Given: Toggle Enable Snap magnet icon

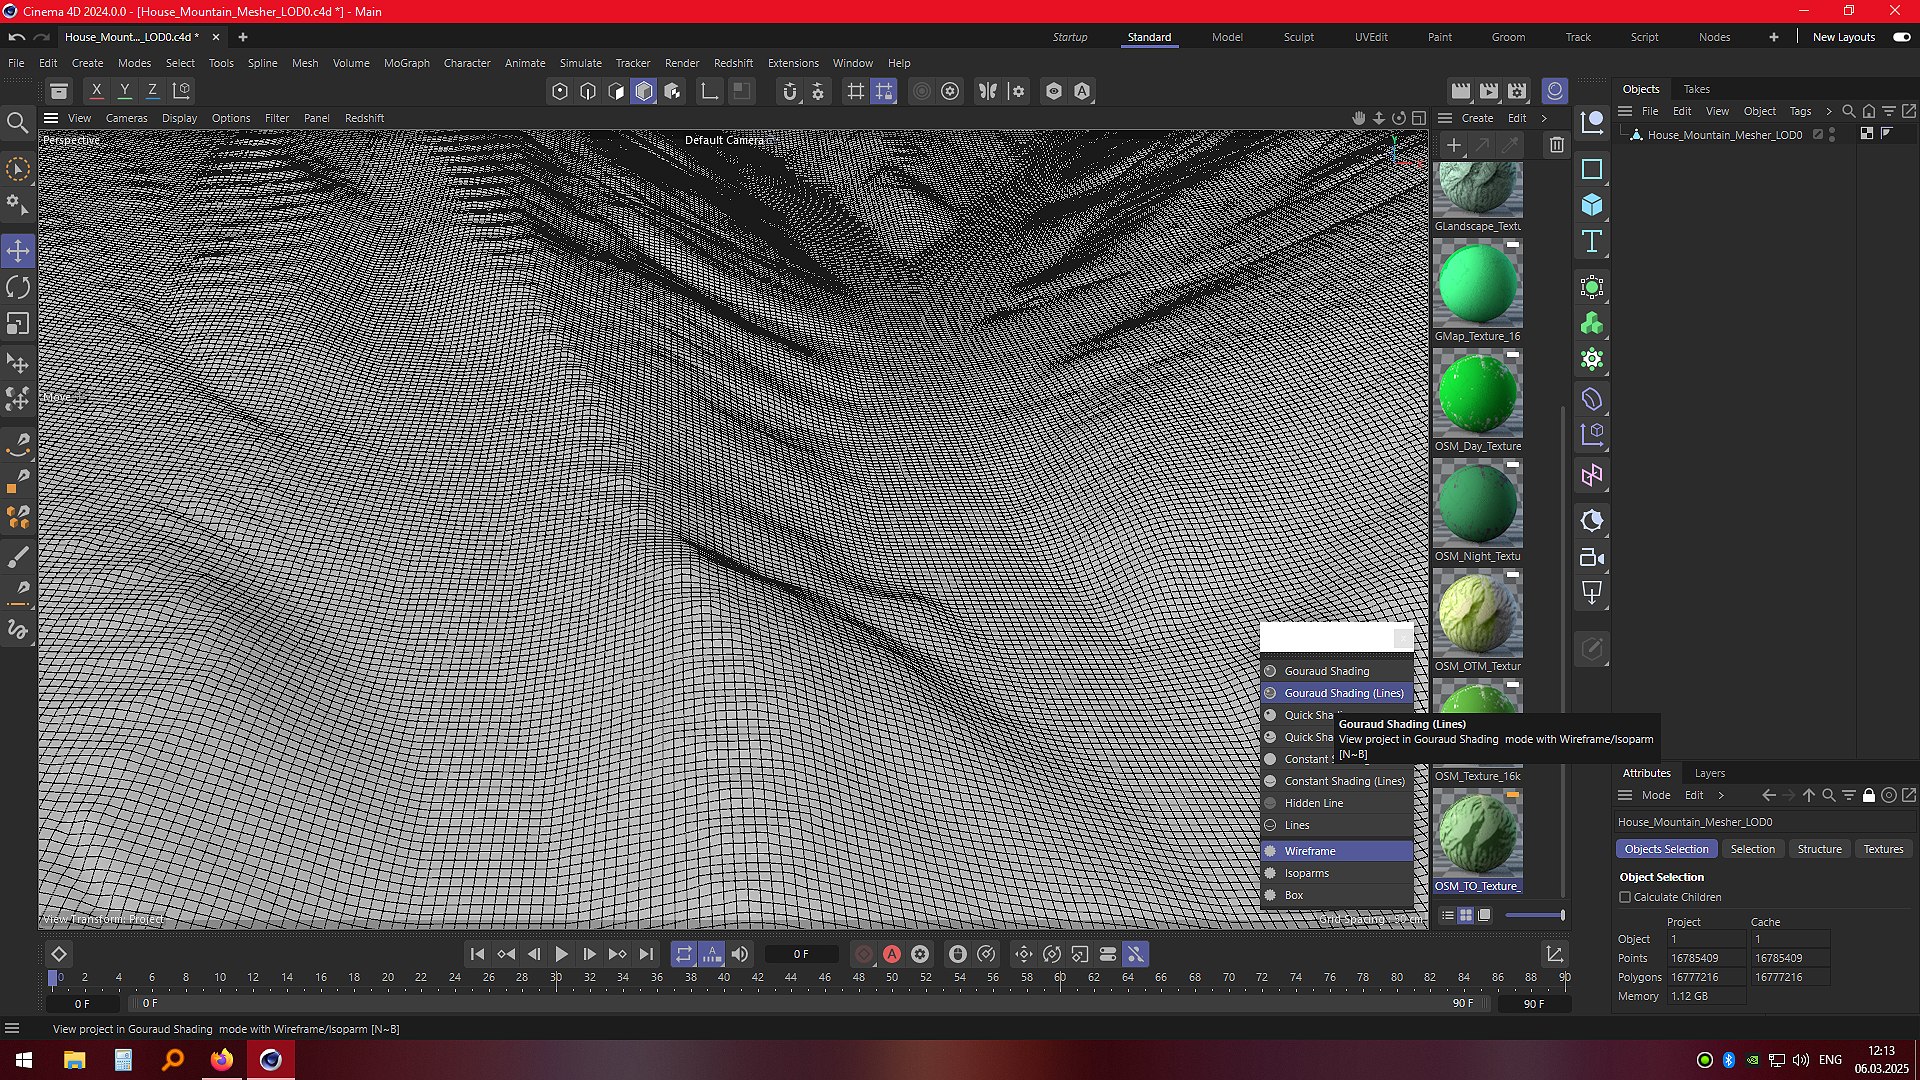Looking at the screenshot, I should point(790,91).
